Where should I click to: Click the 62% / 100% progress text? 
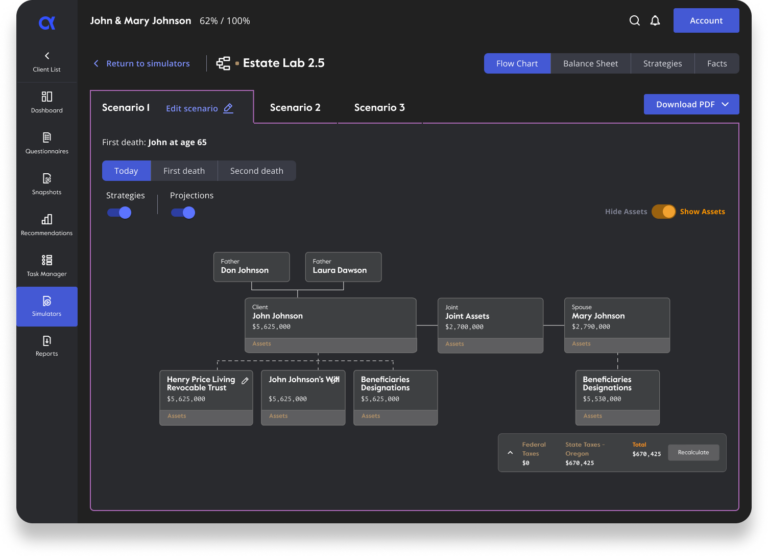click(x=225, y=21)
